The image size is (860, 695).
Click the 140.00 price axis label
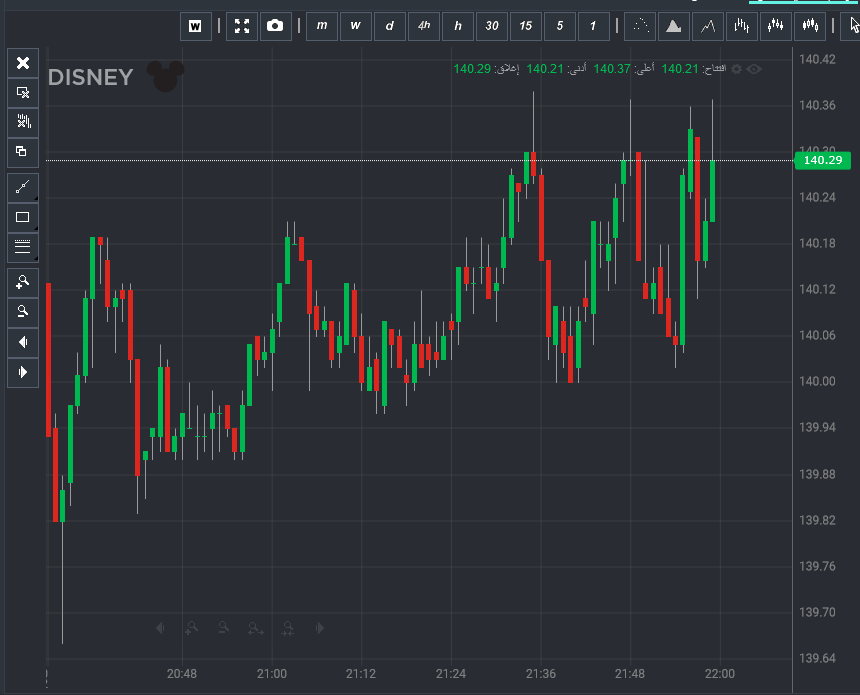point(817,381)
